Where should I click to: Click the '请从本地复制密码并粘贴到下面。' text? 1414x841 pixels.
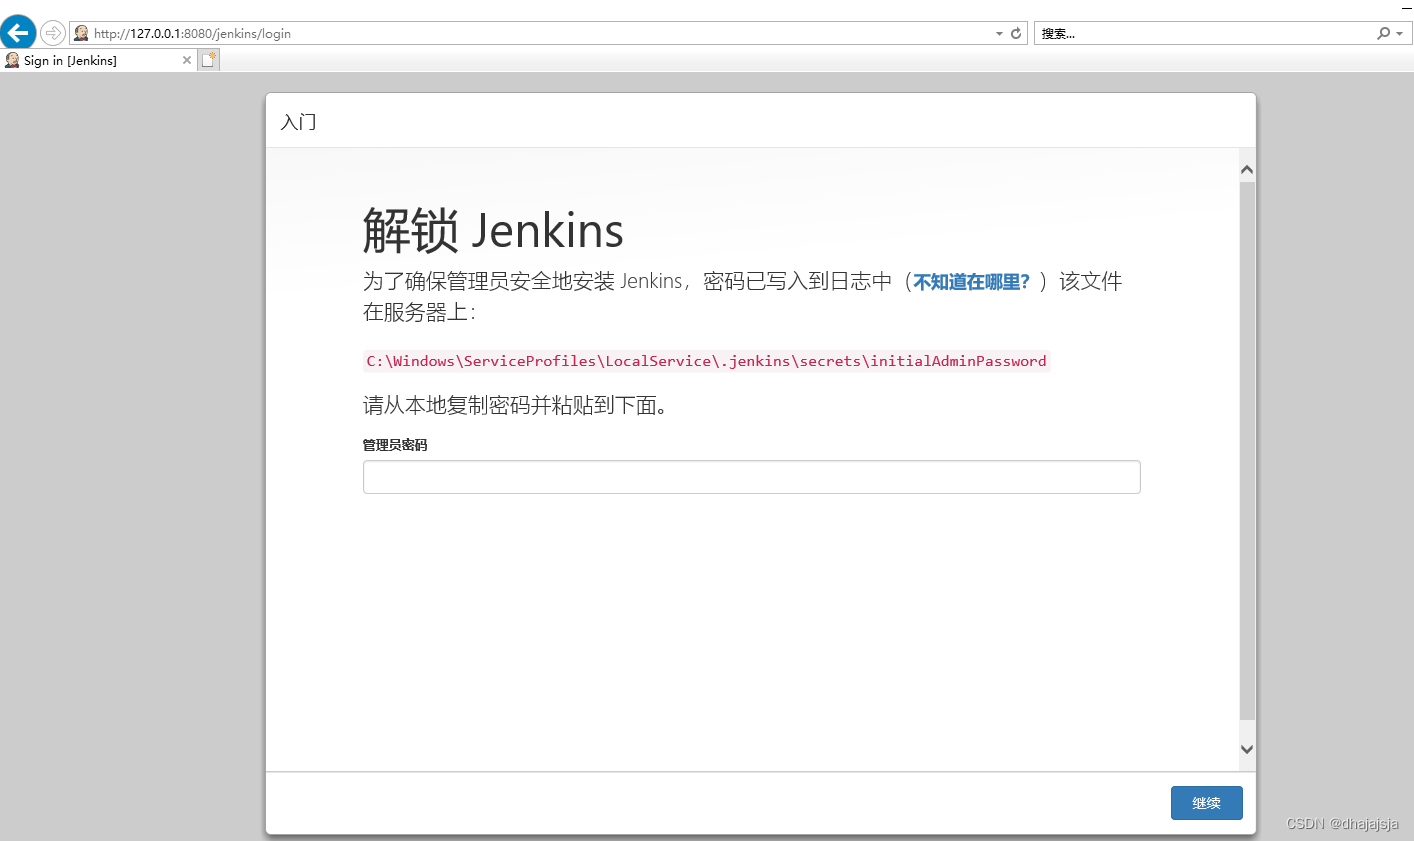515,405
